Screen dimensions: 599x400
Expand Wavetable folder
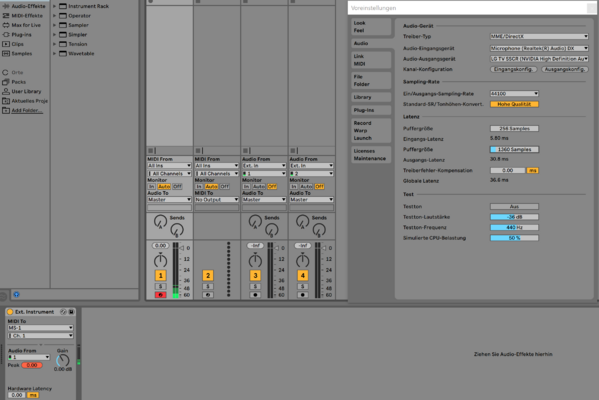[54, 53]
